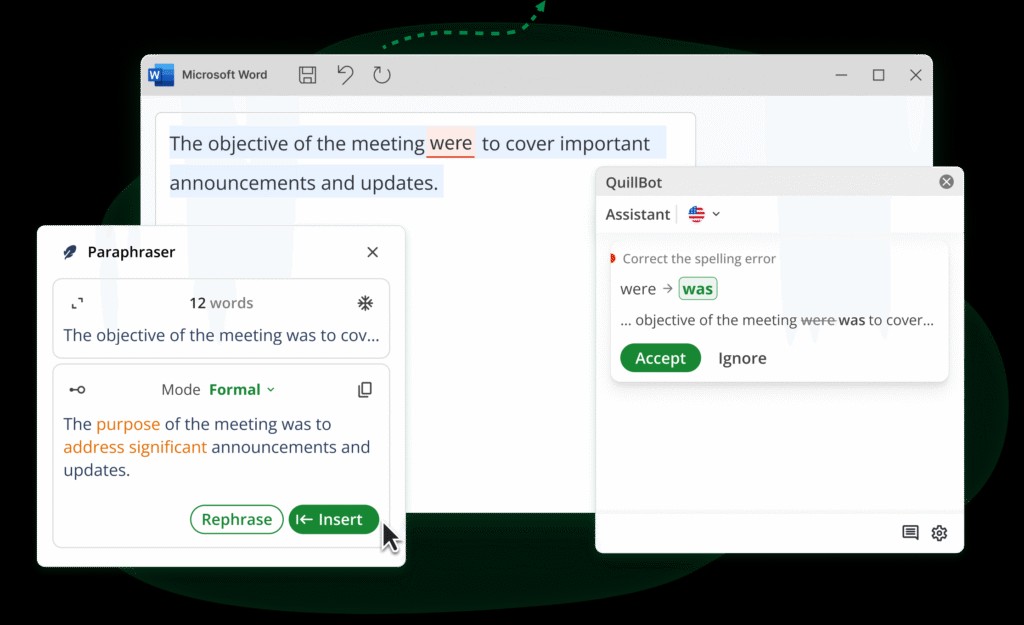Click the synonym slider icon beside Mode

coord(77,390)
